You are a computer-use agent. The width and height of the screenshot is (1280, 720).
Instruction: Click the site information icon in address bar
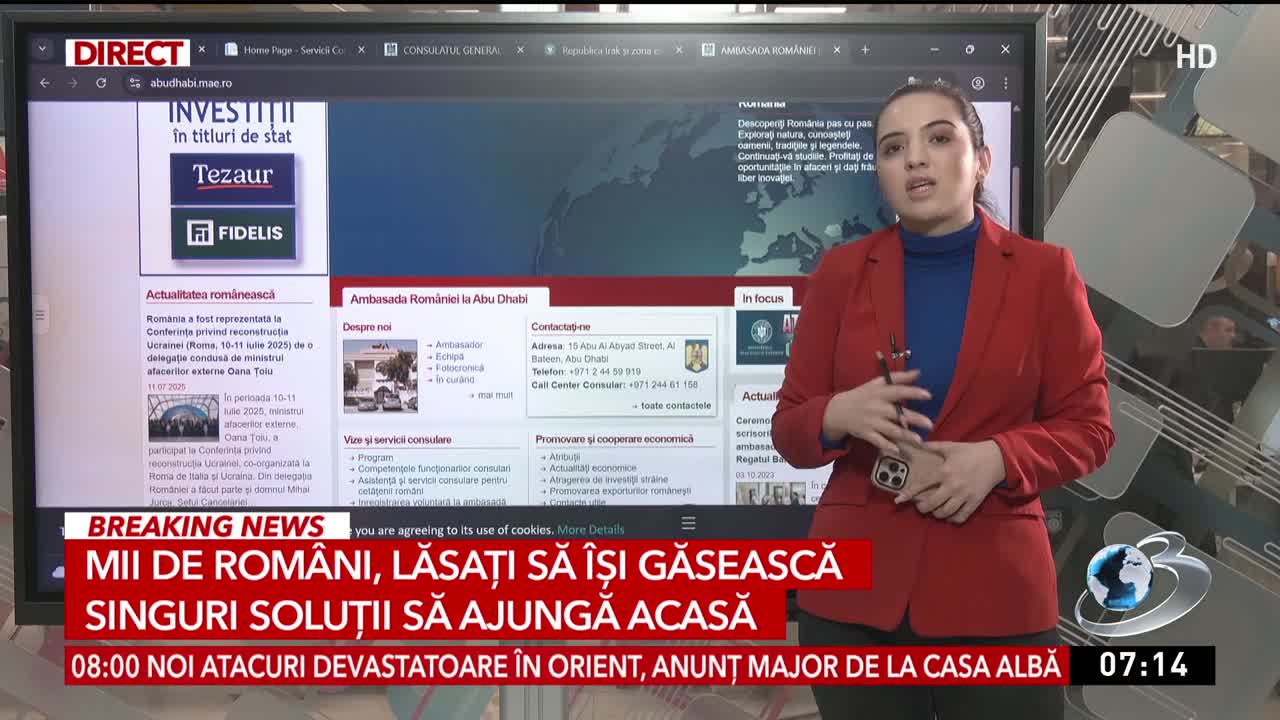click(x=134, y=83)
